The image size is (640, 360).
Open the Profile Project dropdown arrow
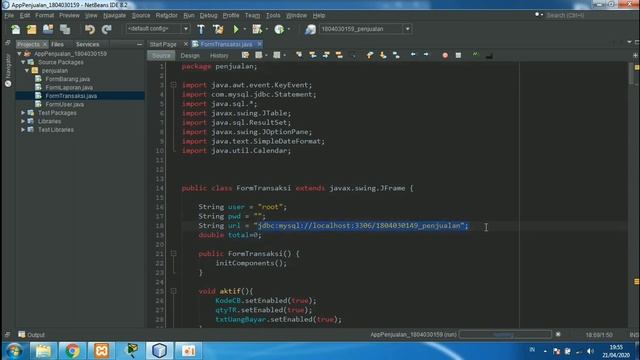(x=289, y=29)
